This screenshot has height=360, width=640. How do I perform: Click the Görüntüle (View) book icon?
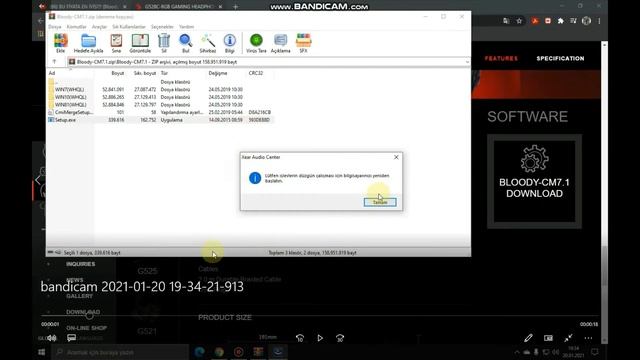[140, 43]
